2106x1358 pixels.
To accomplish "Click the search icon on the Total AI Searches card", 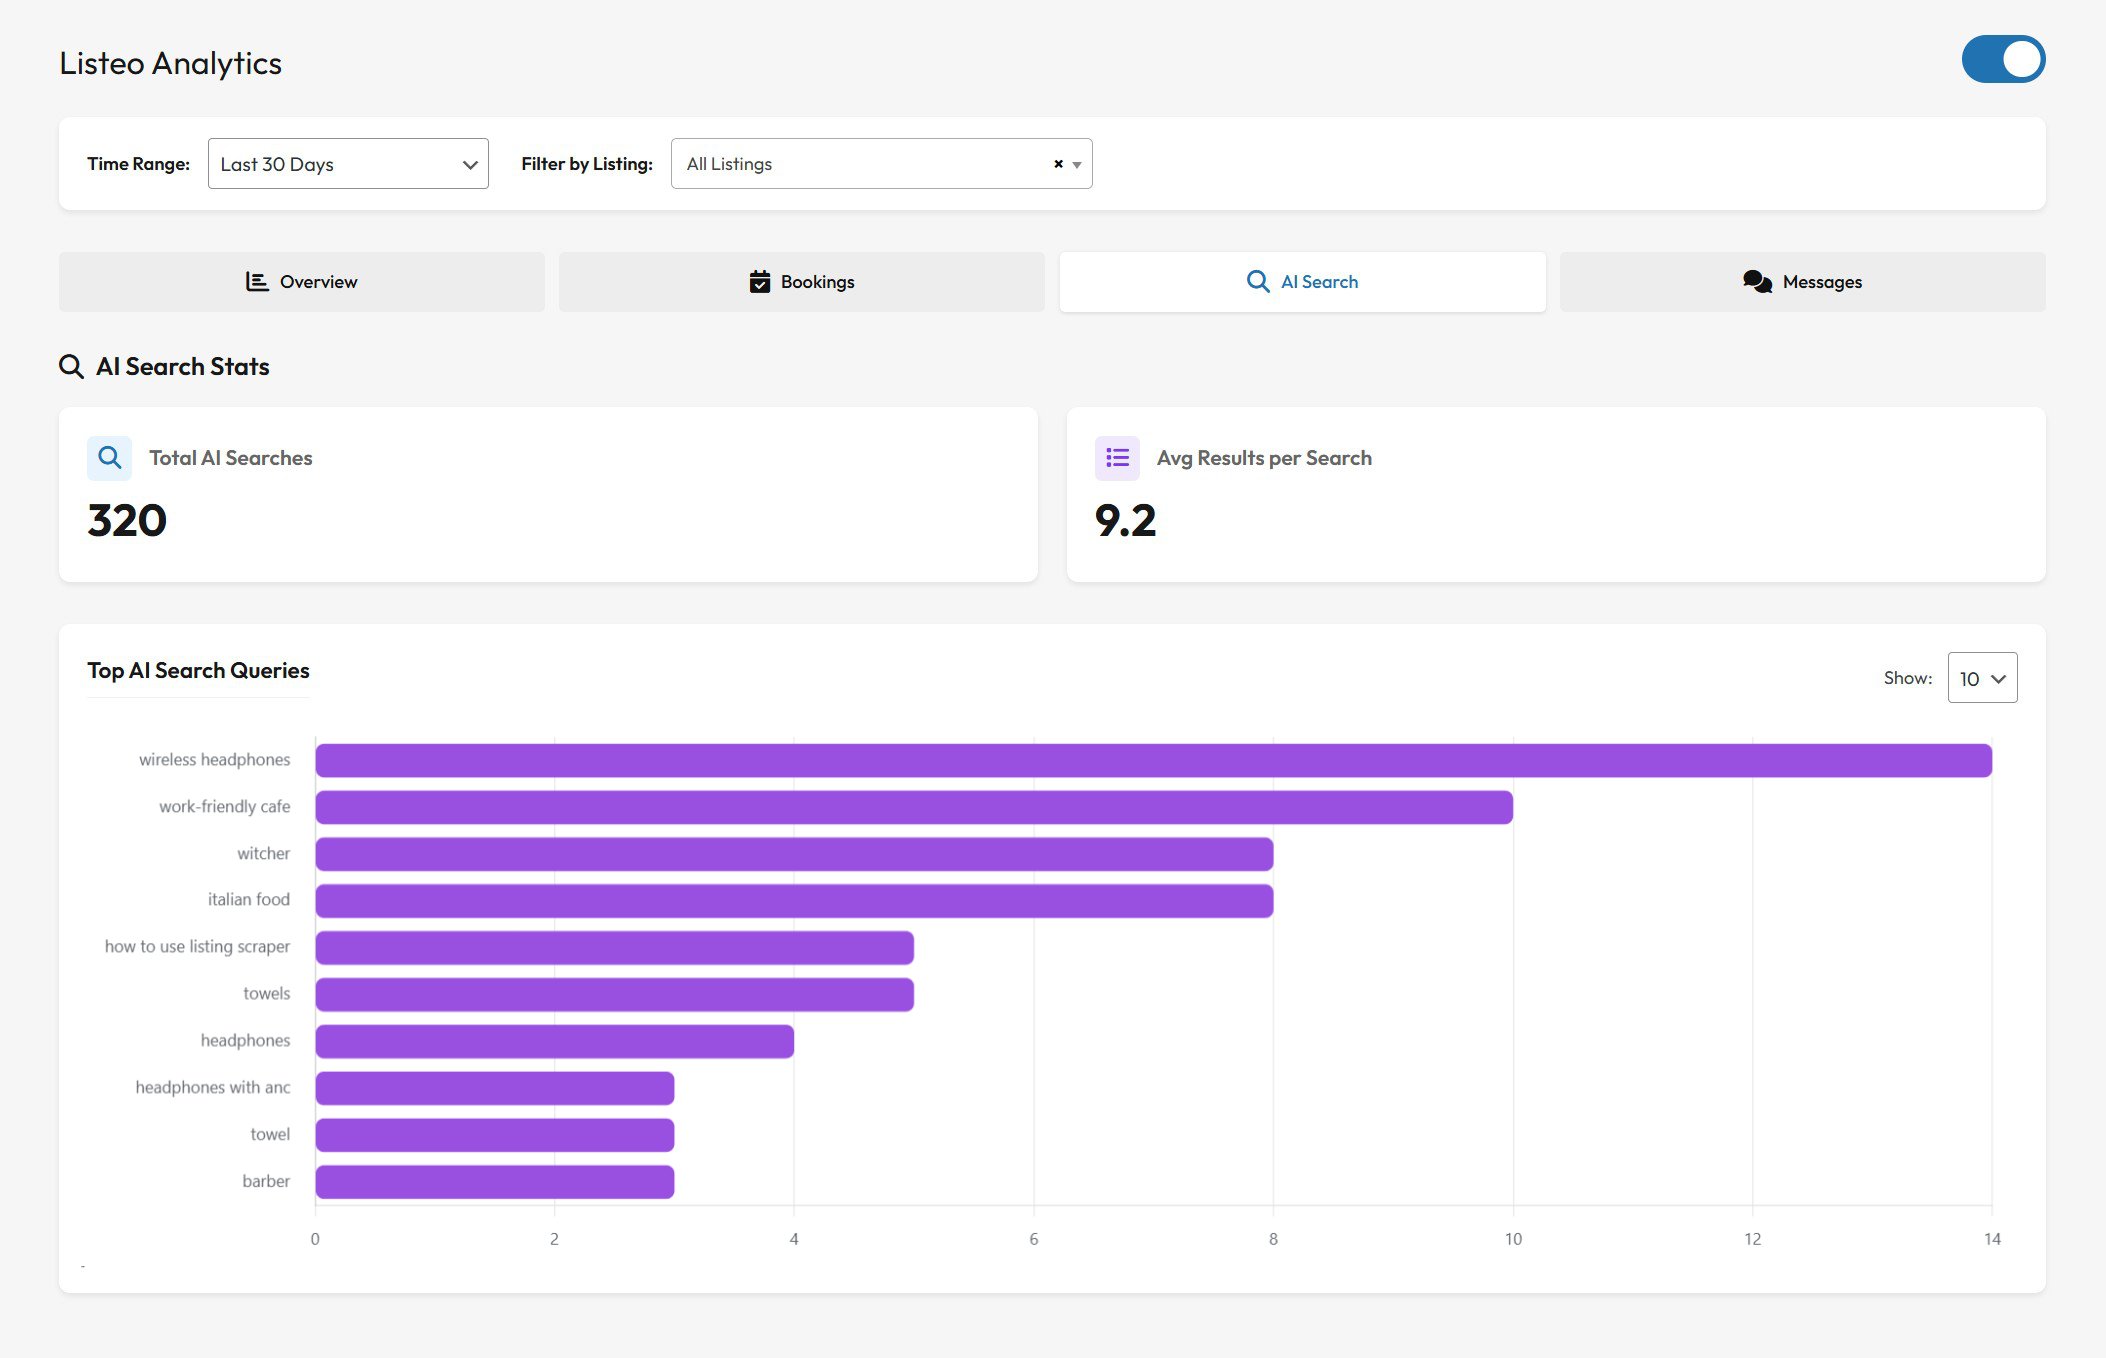I will (109, 458).
